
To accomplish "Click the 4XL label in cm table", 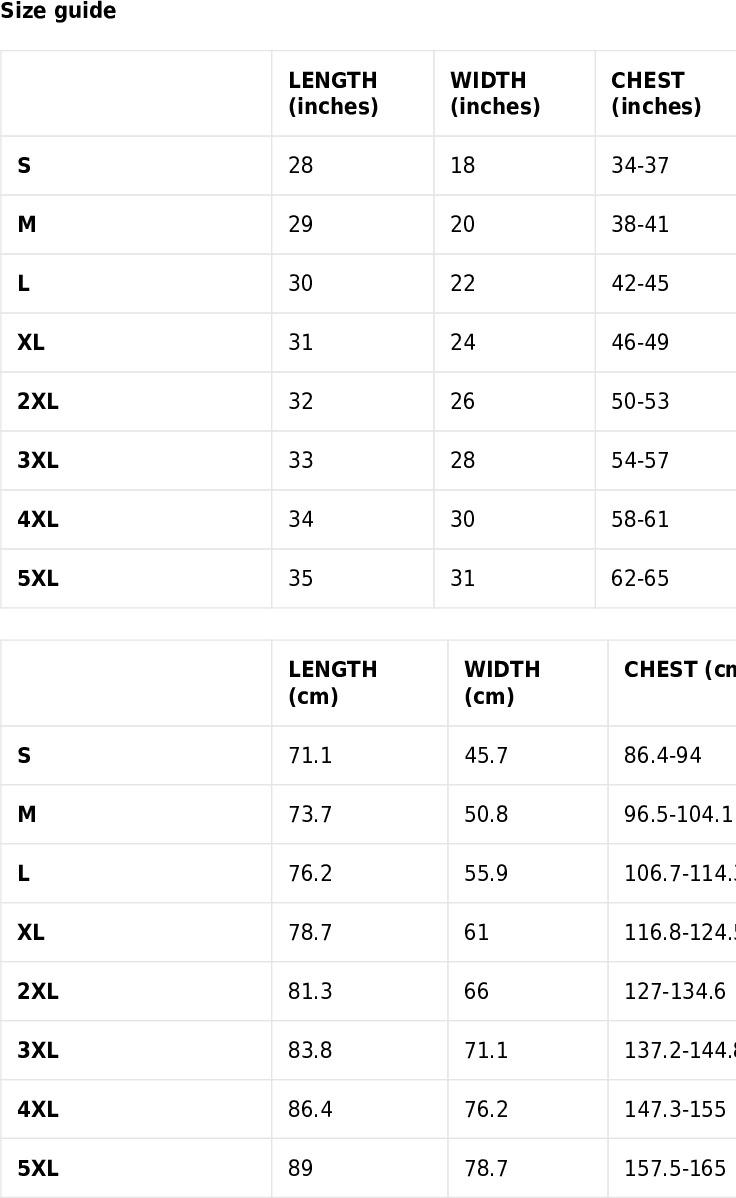I will click(x=37, y=1109).
